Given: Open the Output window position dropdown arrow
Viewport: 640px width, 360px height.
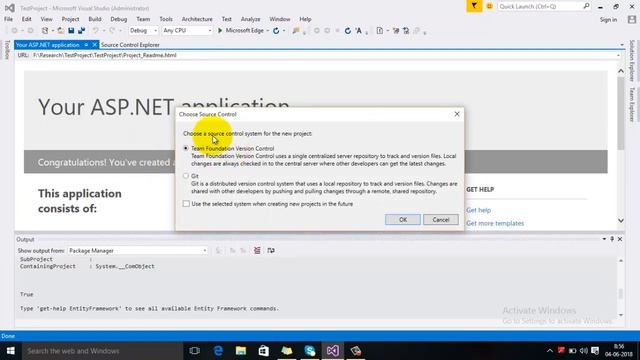Looking at the screenshot, I should [x=604, y=239].
